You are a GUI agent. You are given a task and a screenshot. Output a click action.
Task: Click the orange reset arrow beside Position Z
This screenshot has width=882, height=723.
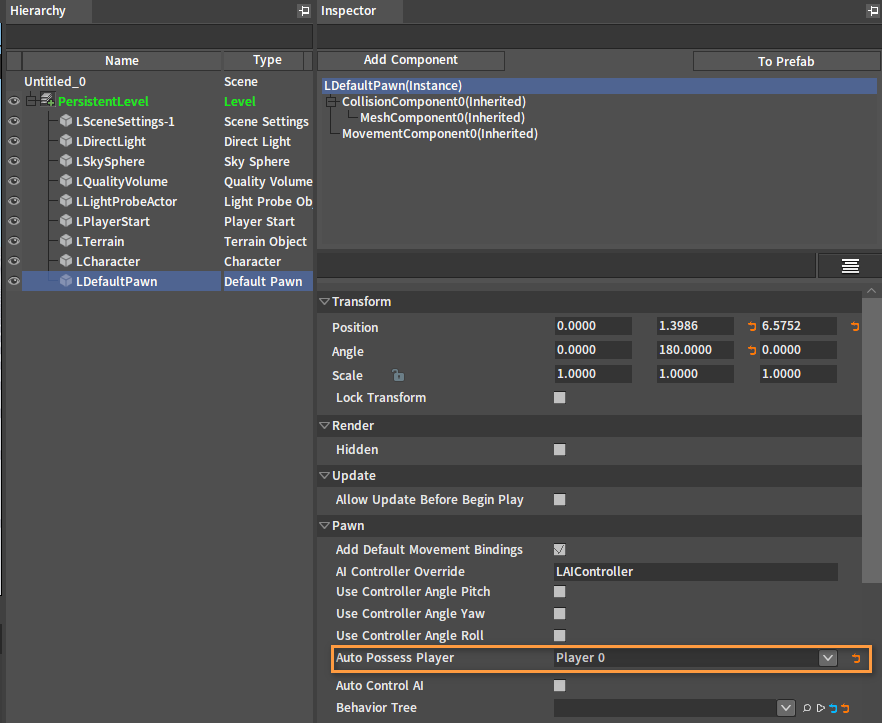click(855, 326)
